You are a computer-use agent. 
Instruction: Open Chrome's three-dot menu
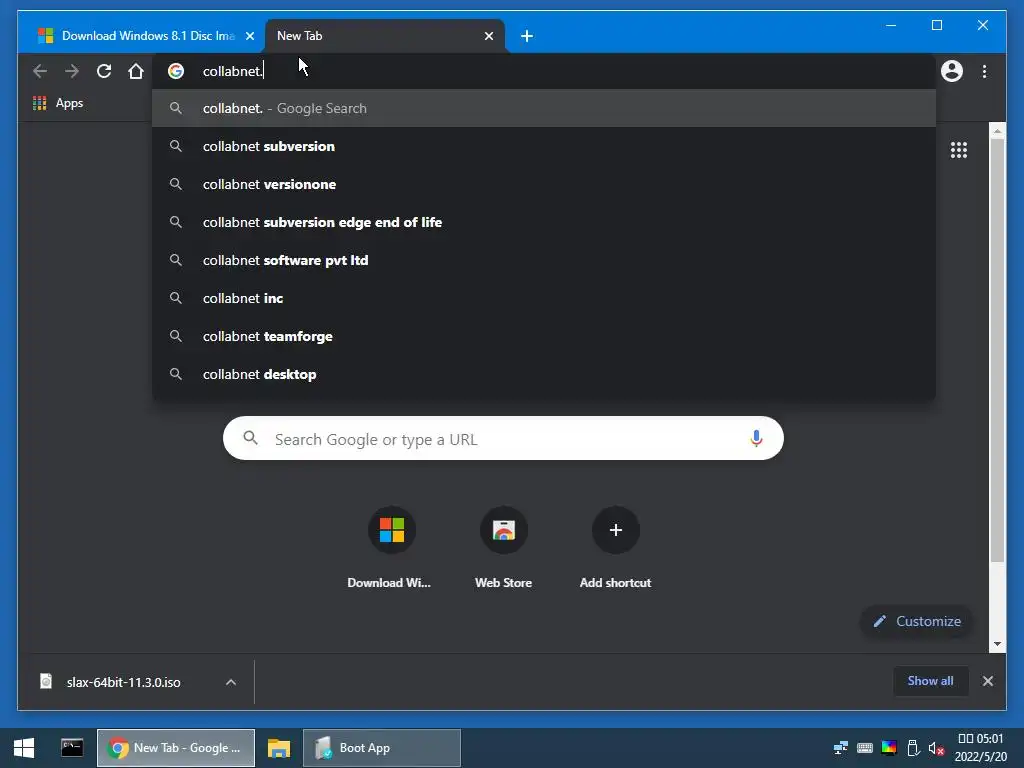click(984, 71)
